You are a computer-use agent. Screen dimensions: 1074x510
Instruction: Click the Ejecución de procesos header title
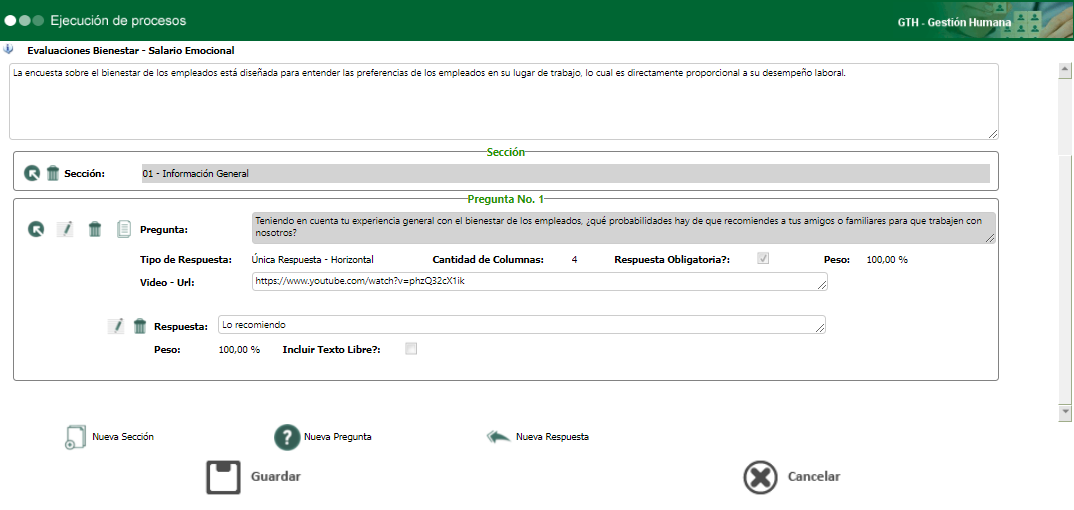[118, 21]
